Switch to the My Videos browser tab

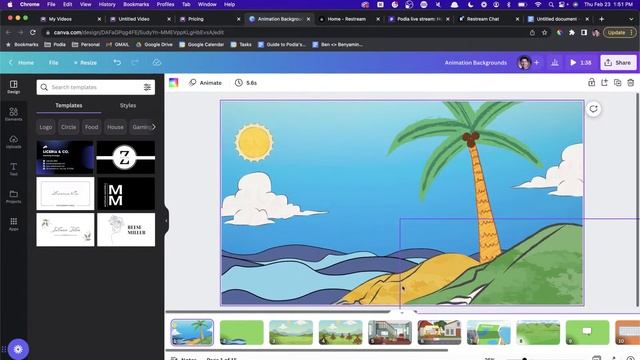coord(60,19)
